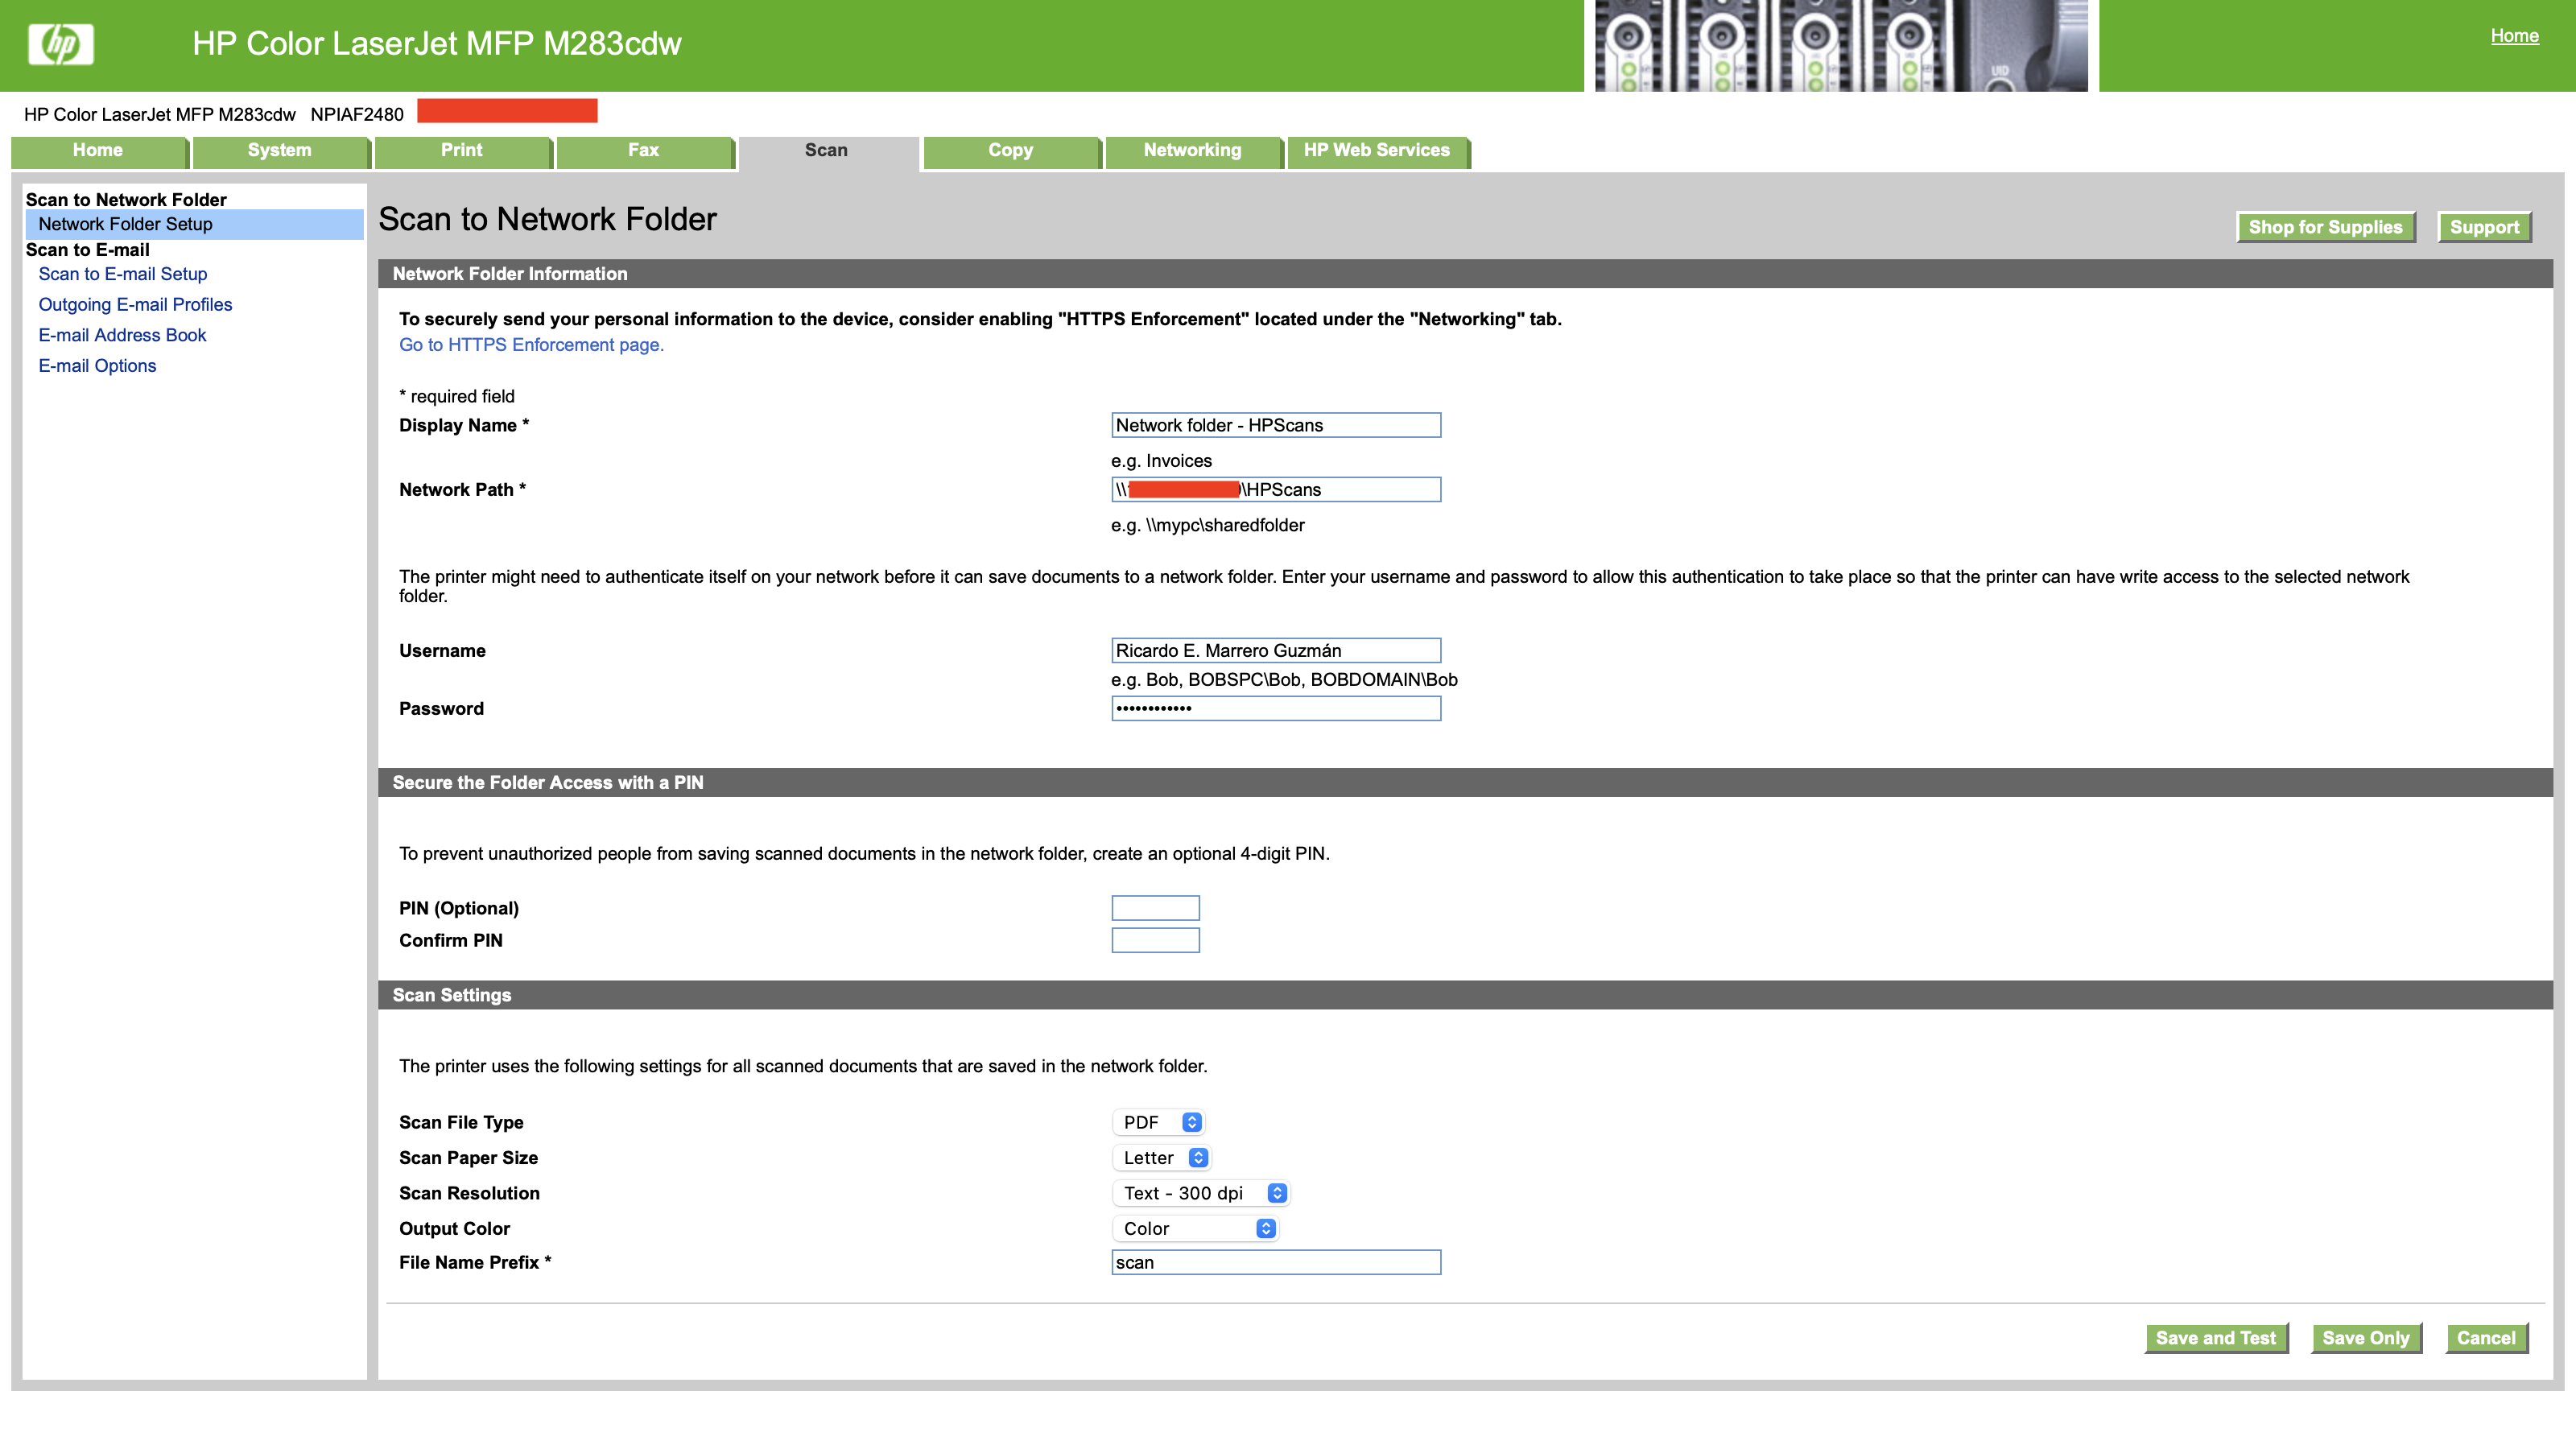The height and width of the screenshot is (1449, 2576).
Task: Open the System tab
Action: (x=280, y=151)
